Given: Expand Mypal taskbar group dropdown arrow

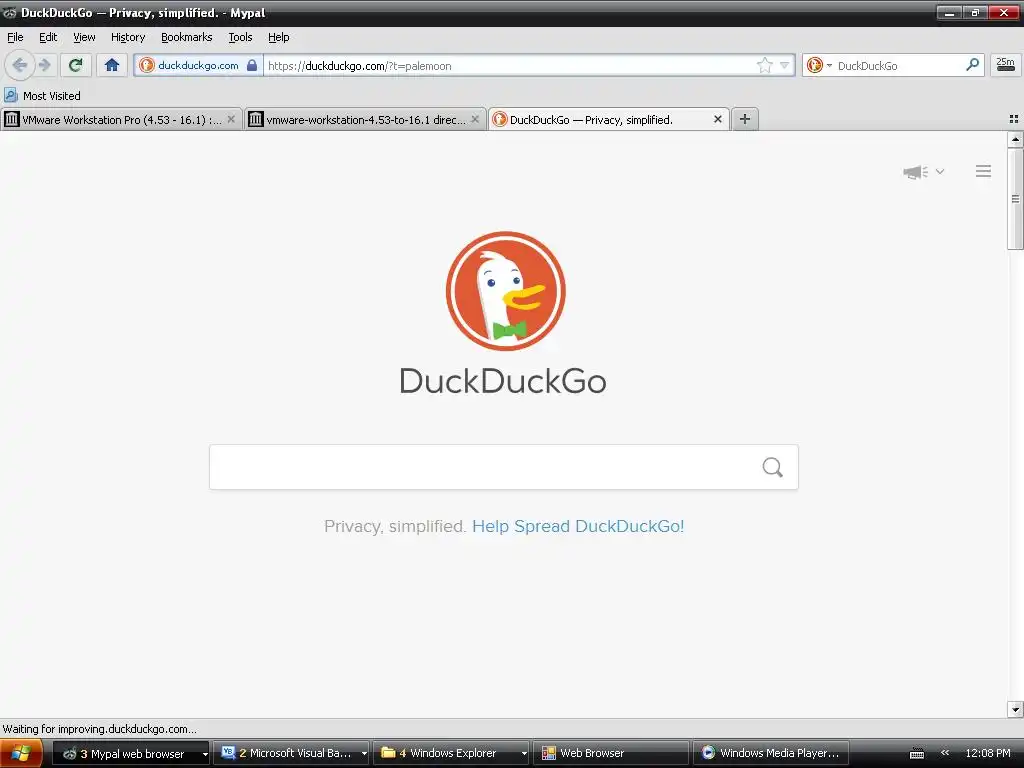Looking at the screenshot, I should click(205, 754).
